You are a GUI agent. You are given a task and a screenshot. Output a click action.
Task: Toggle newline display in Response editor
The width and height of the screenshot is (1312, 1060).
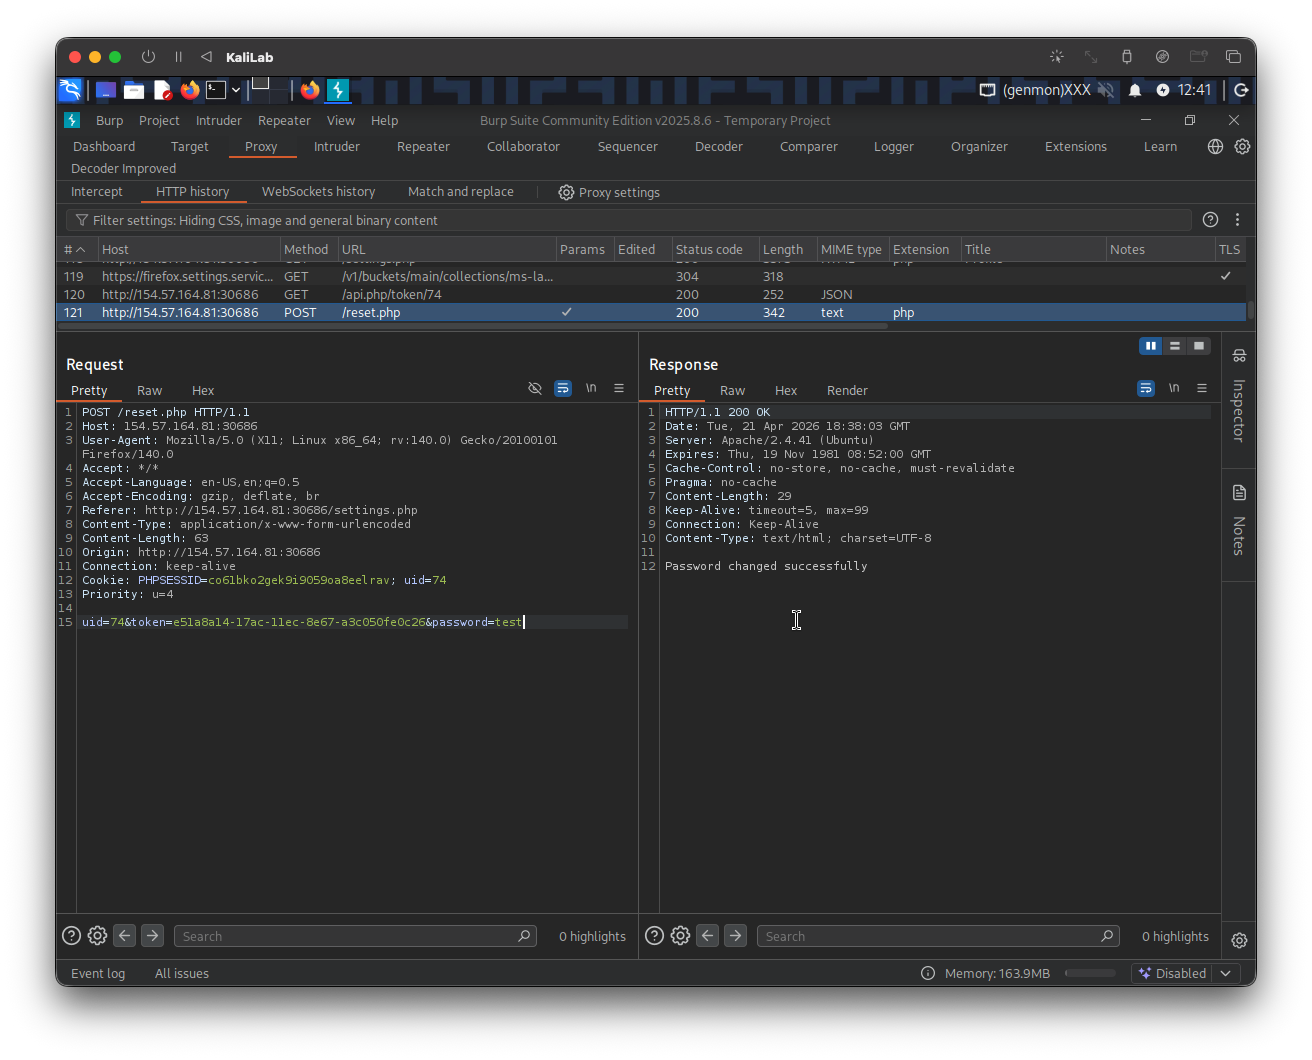tap(1174, 388)
